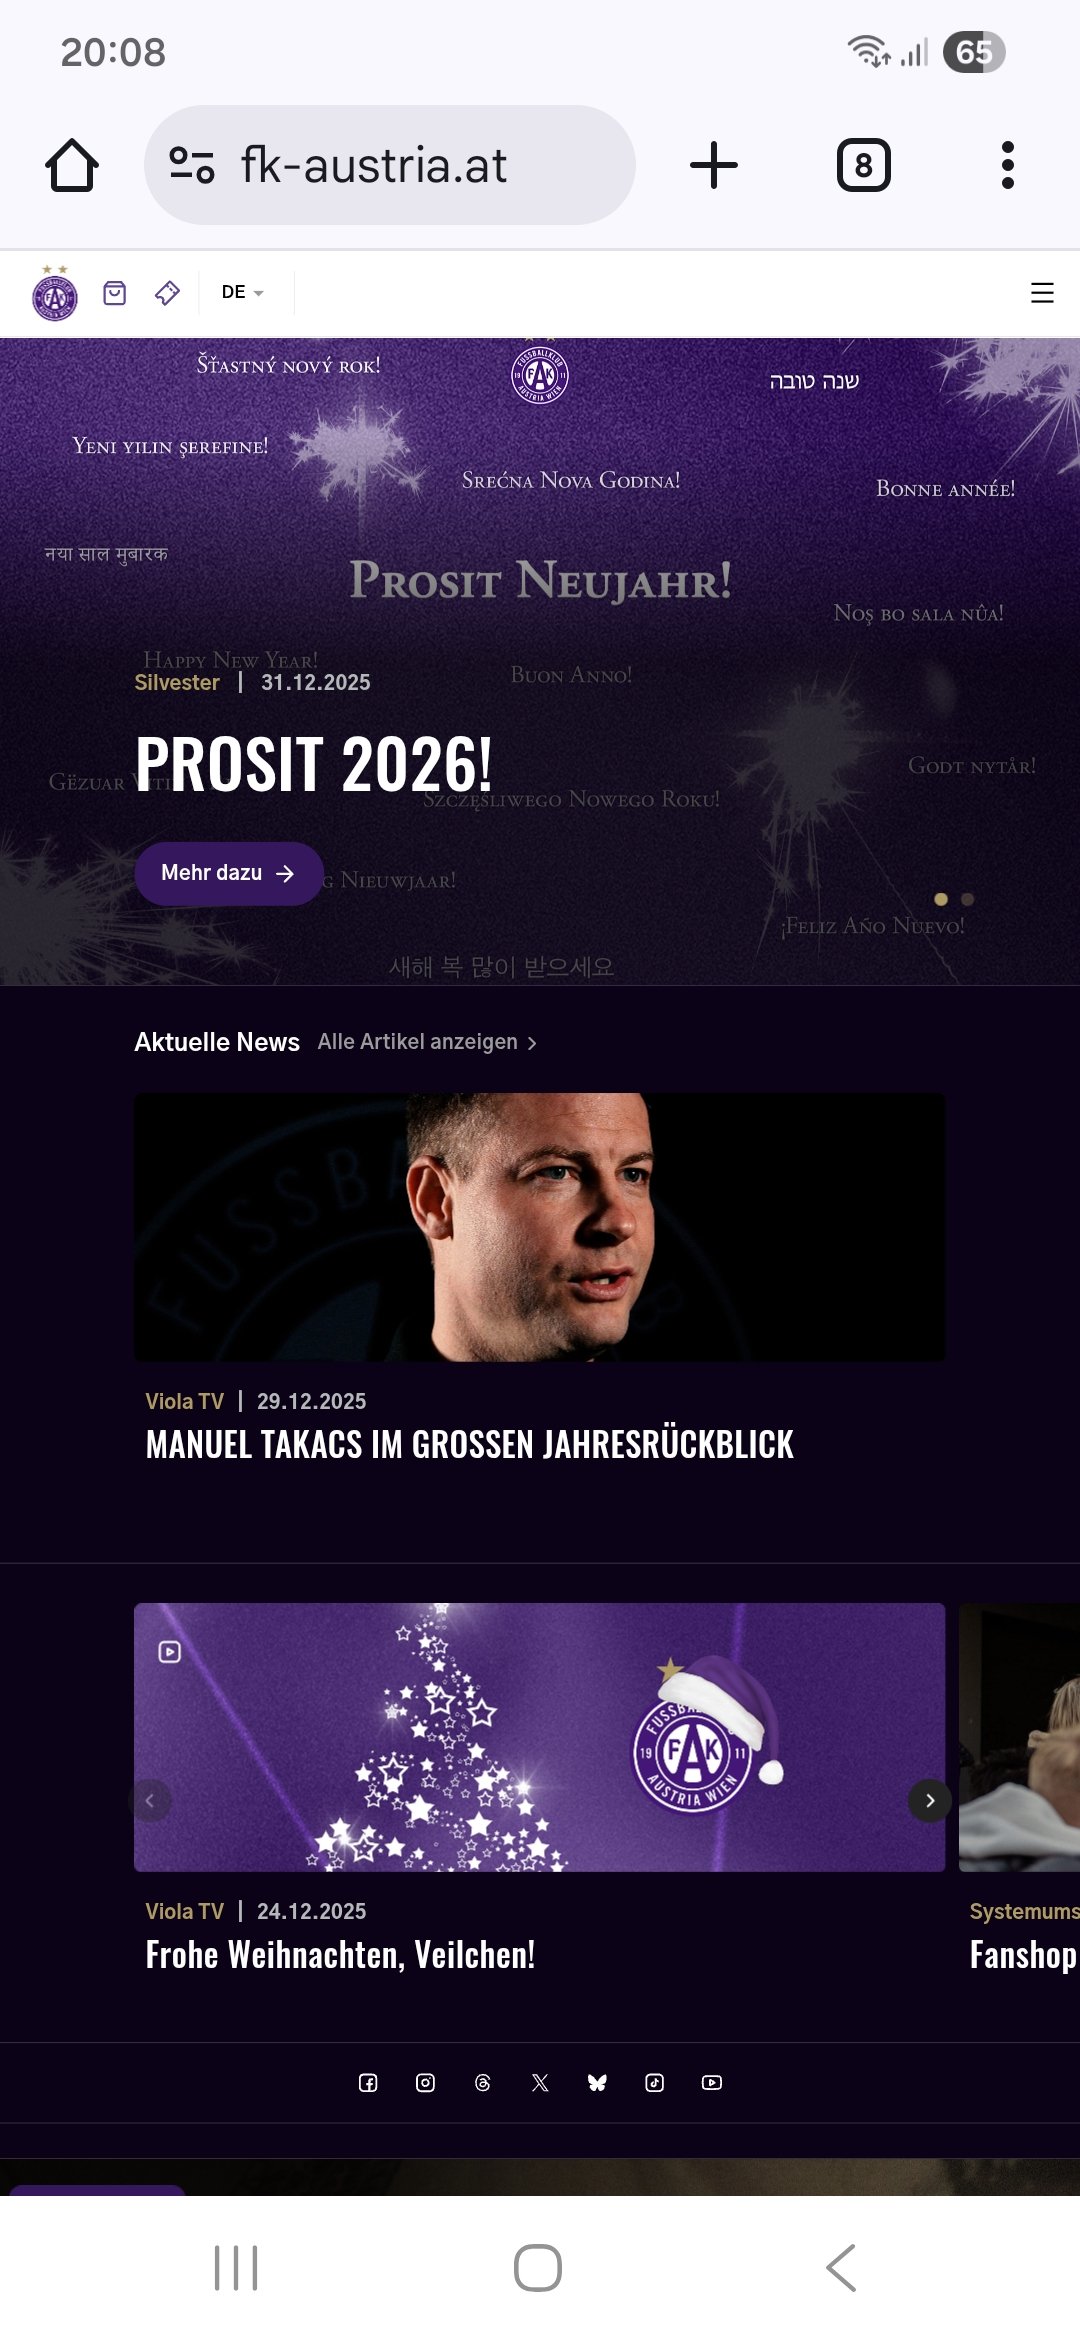Select second hero slider dot
This screenshot has height=2340, width=1080.
tap(967, 899)
